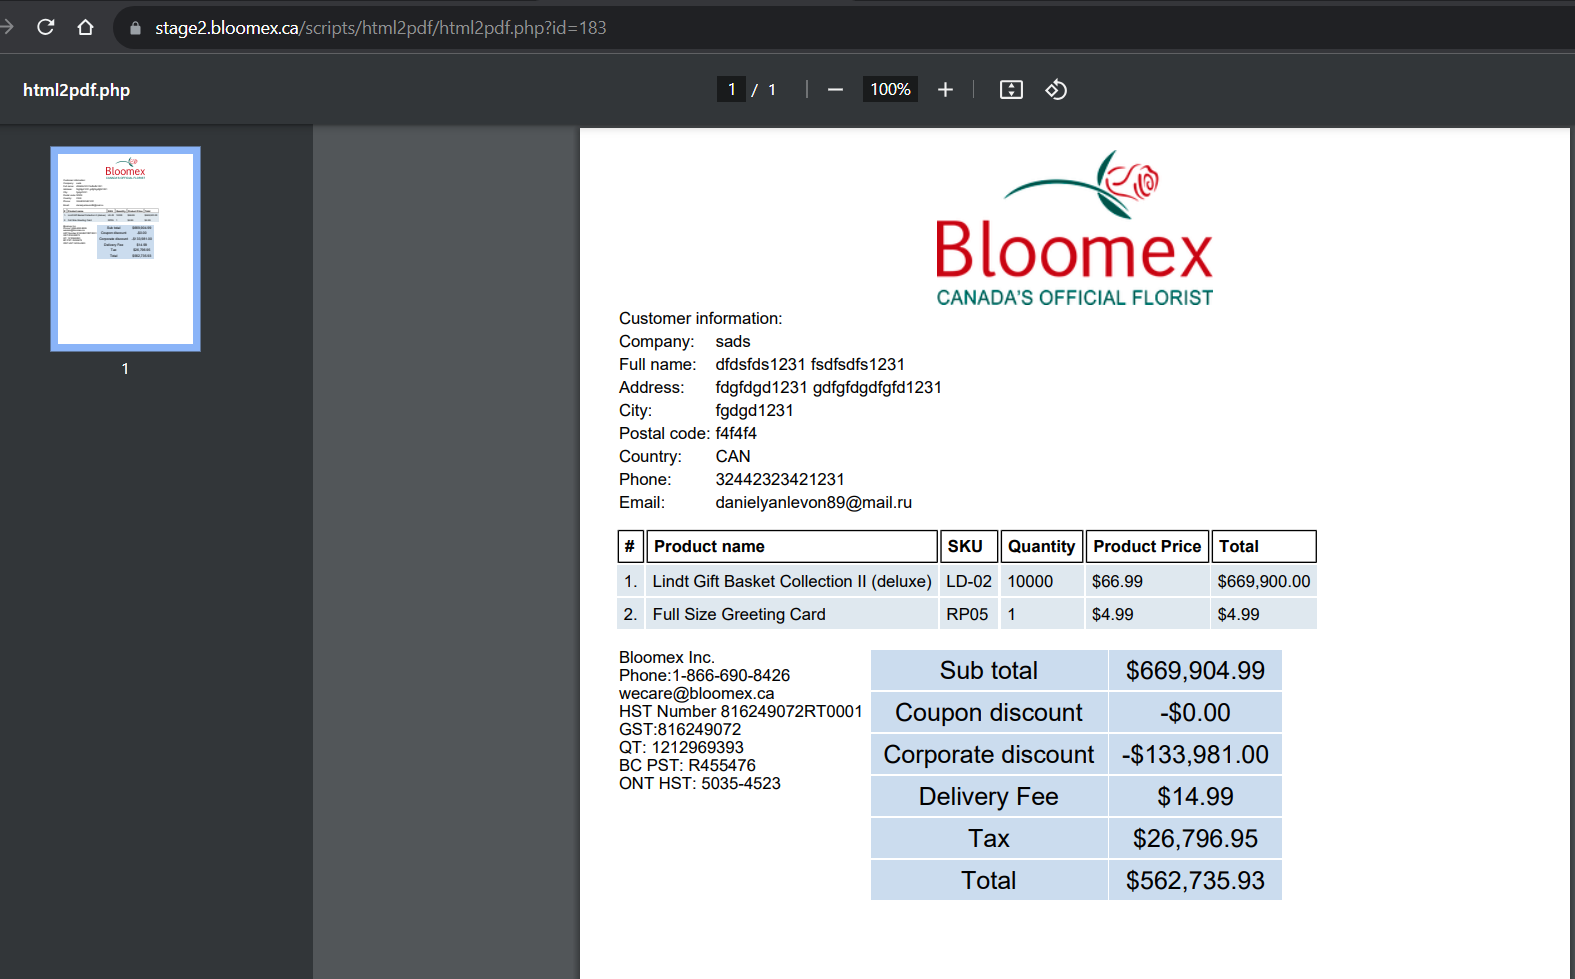Zoom out with the minus button
The image size is (1575, 979).
click(835, 90)
